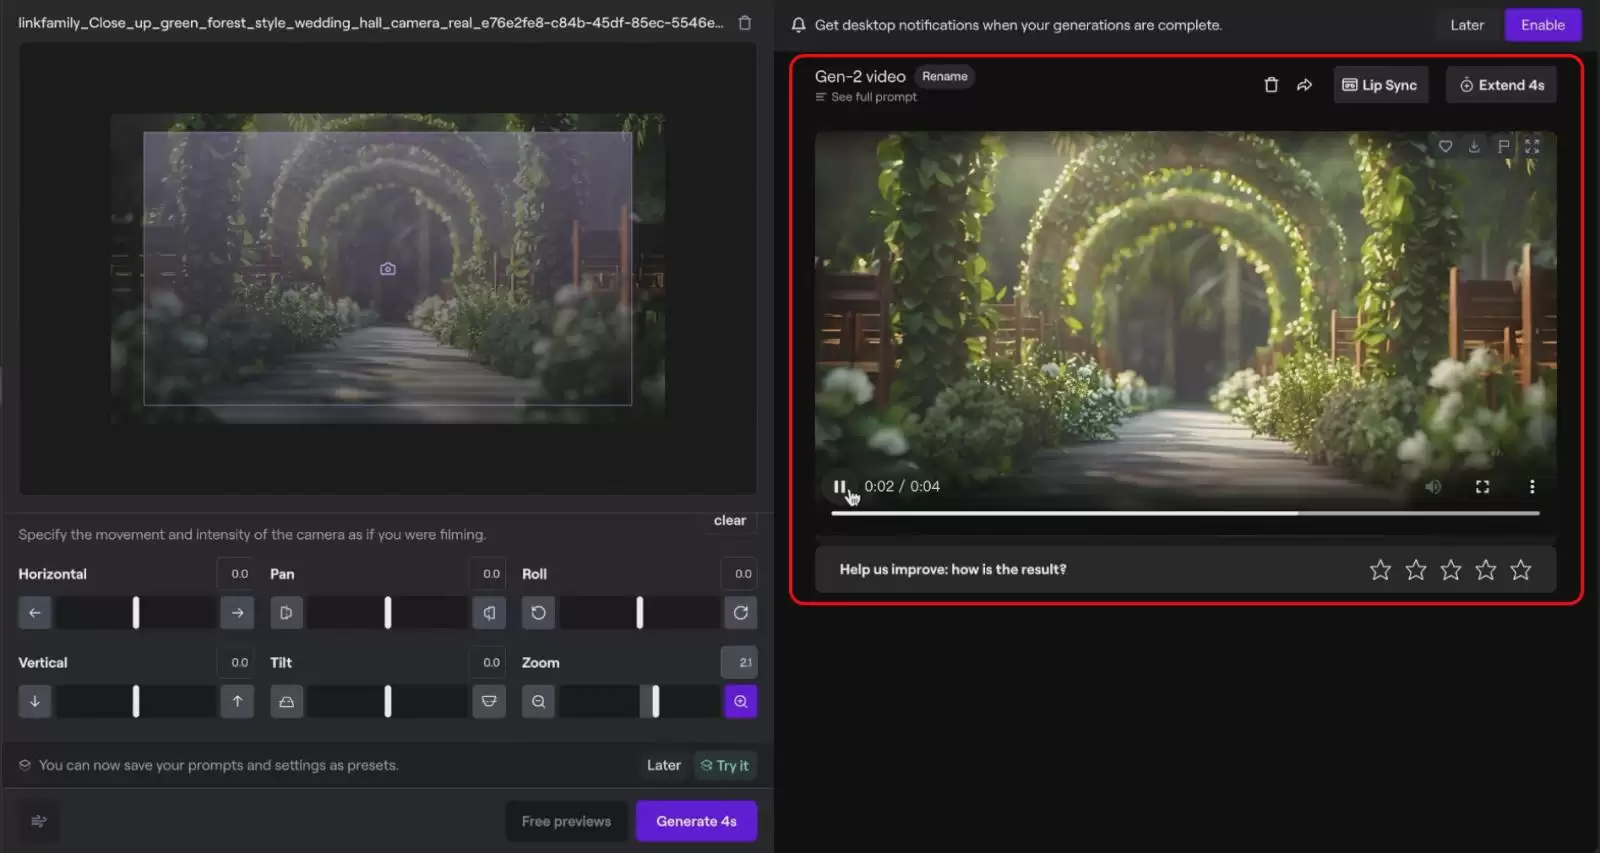1600x853 pixels.
Task: Delete the uploaded image with trash icon
Action: 745,23
